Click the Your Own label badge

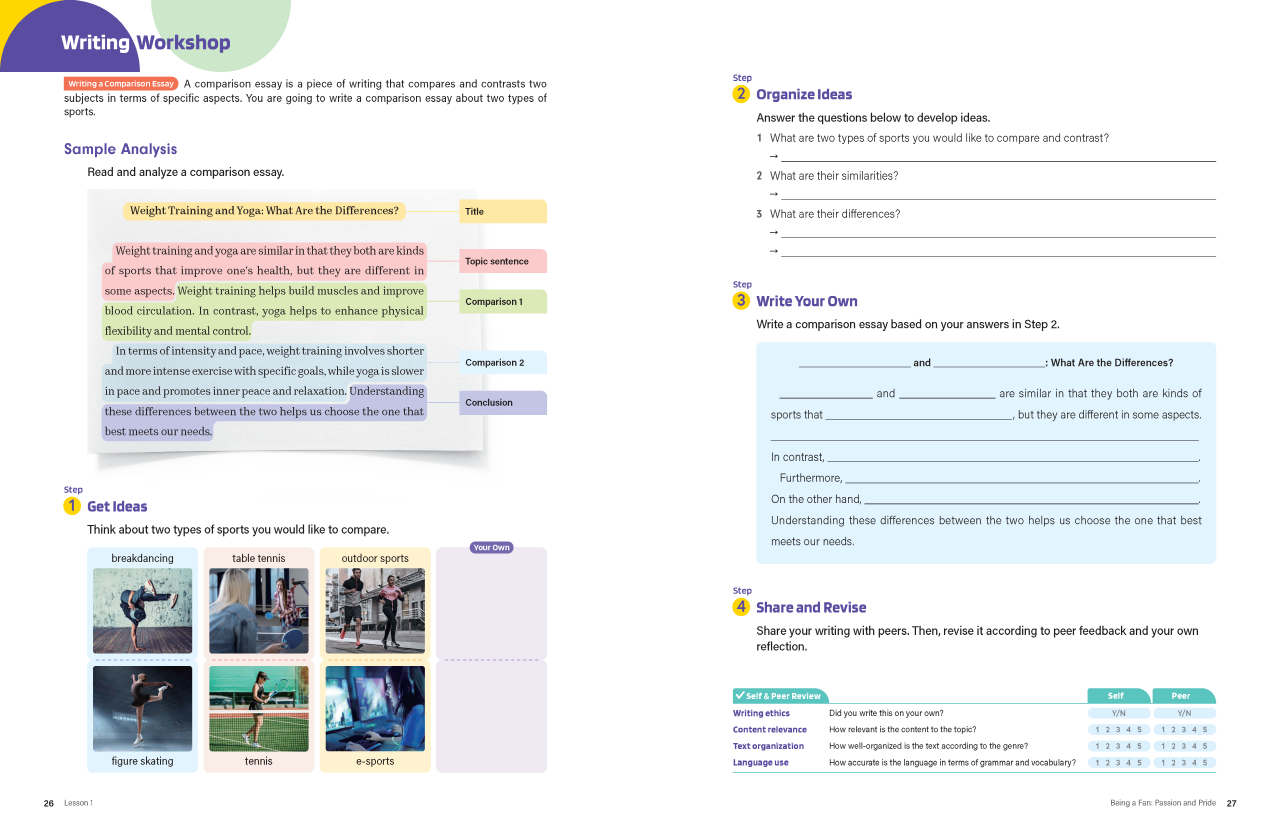coord(491,548)
